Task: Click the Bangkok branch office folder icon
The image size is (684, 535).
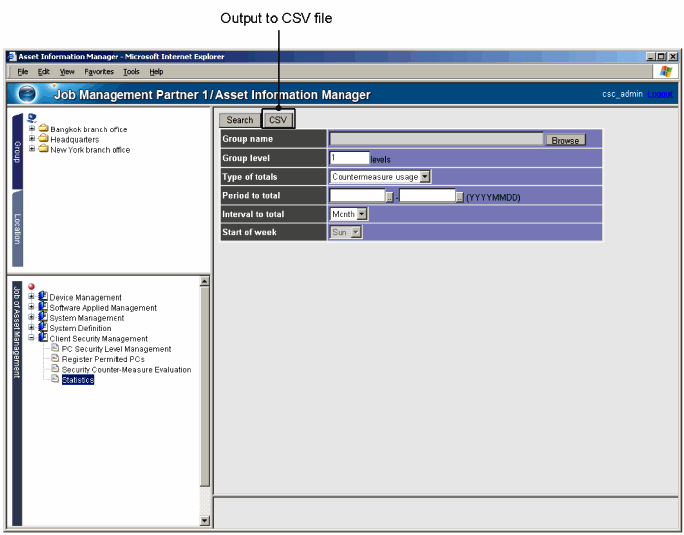Action: 44,129
